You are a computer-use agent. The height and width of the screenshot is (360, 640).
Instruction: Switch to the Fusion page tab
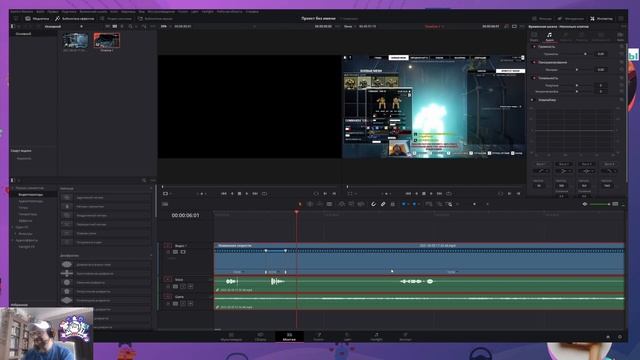(318, 336)
